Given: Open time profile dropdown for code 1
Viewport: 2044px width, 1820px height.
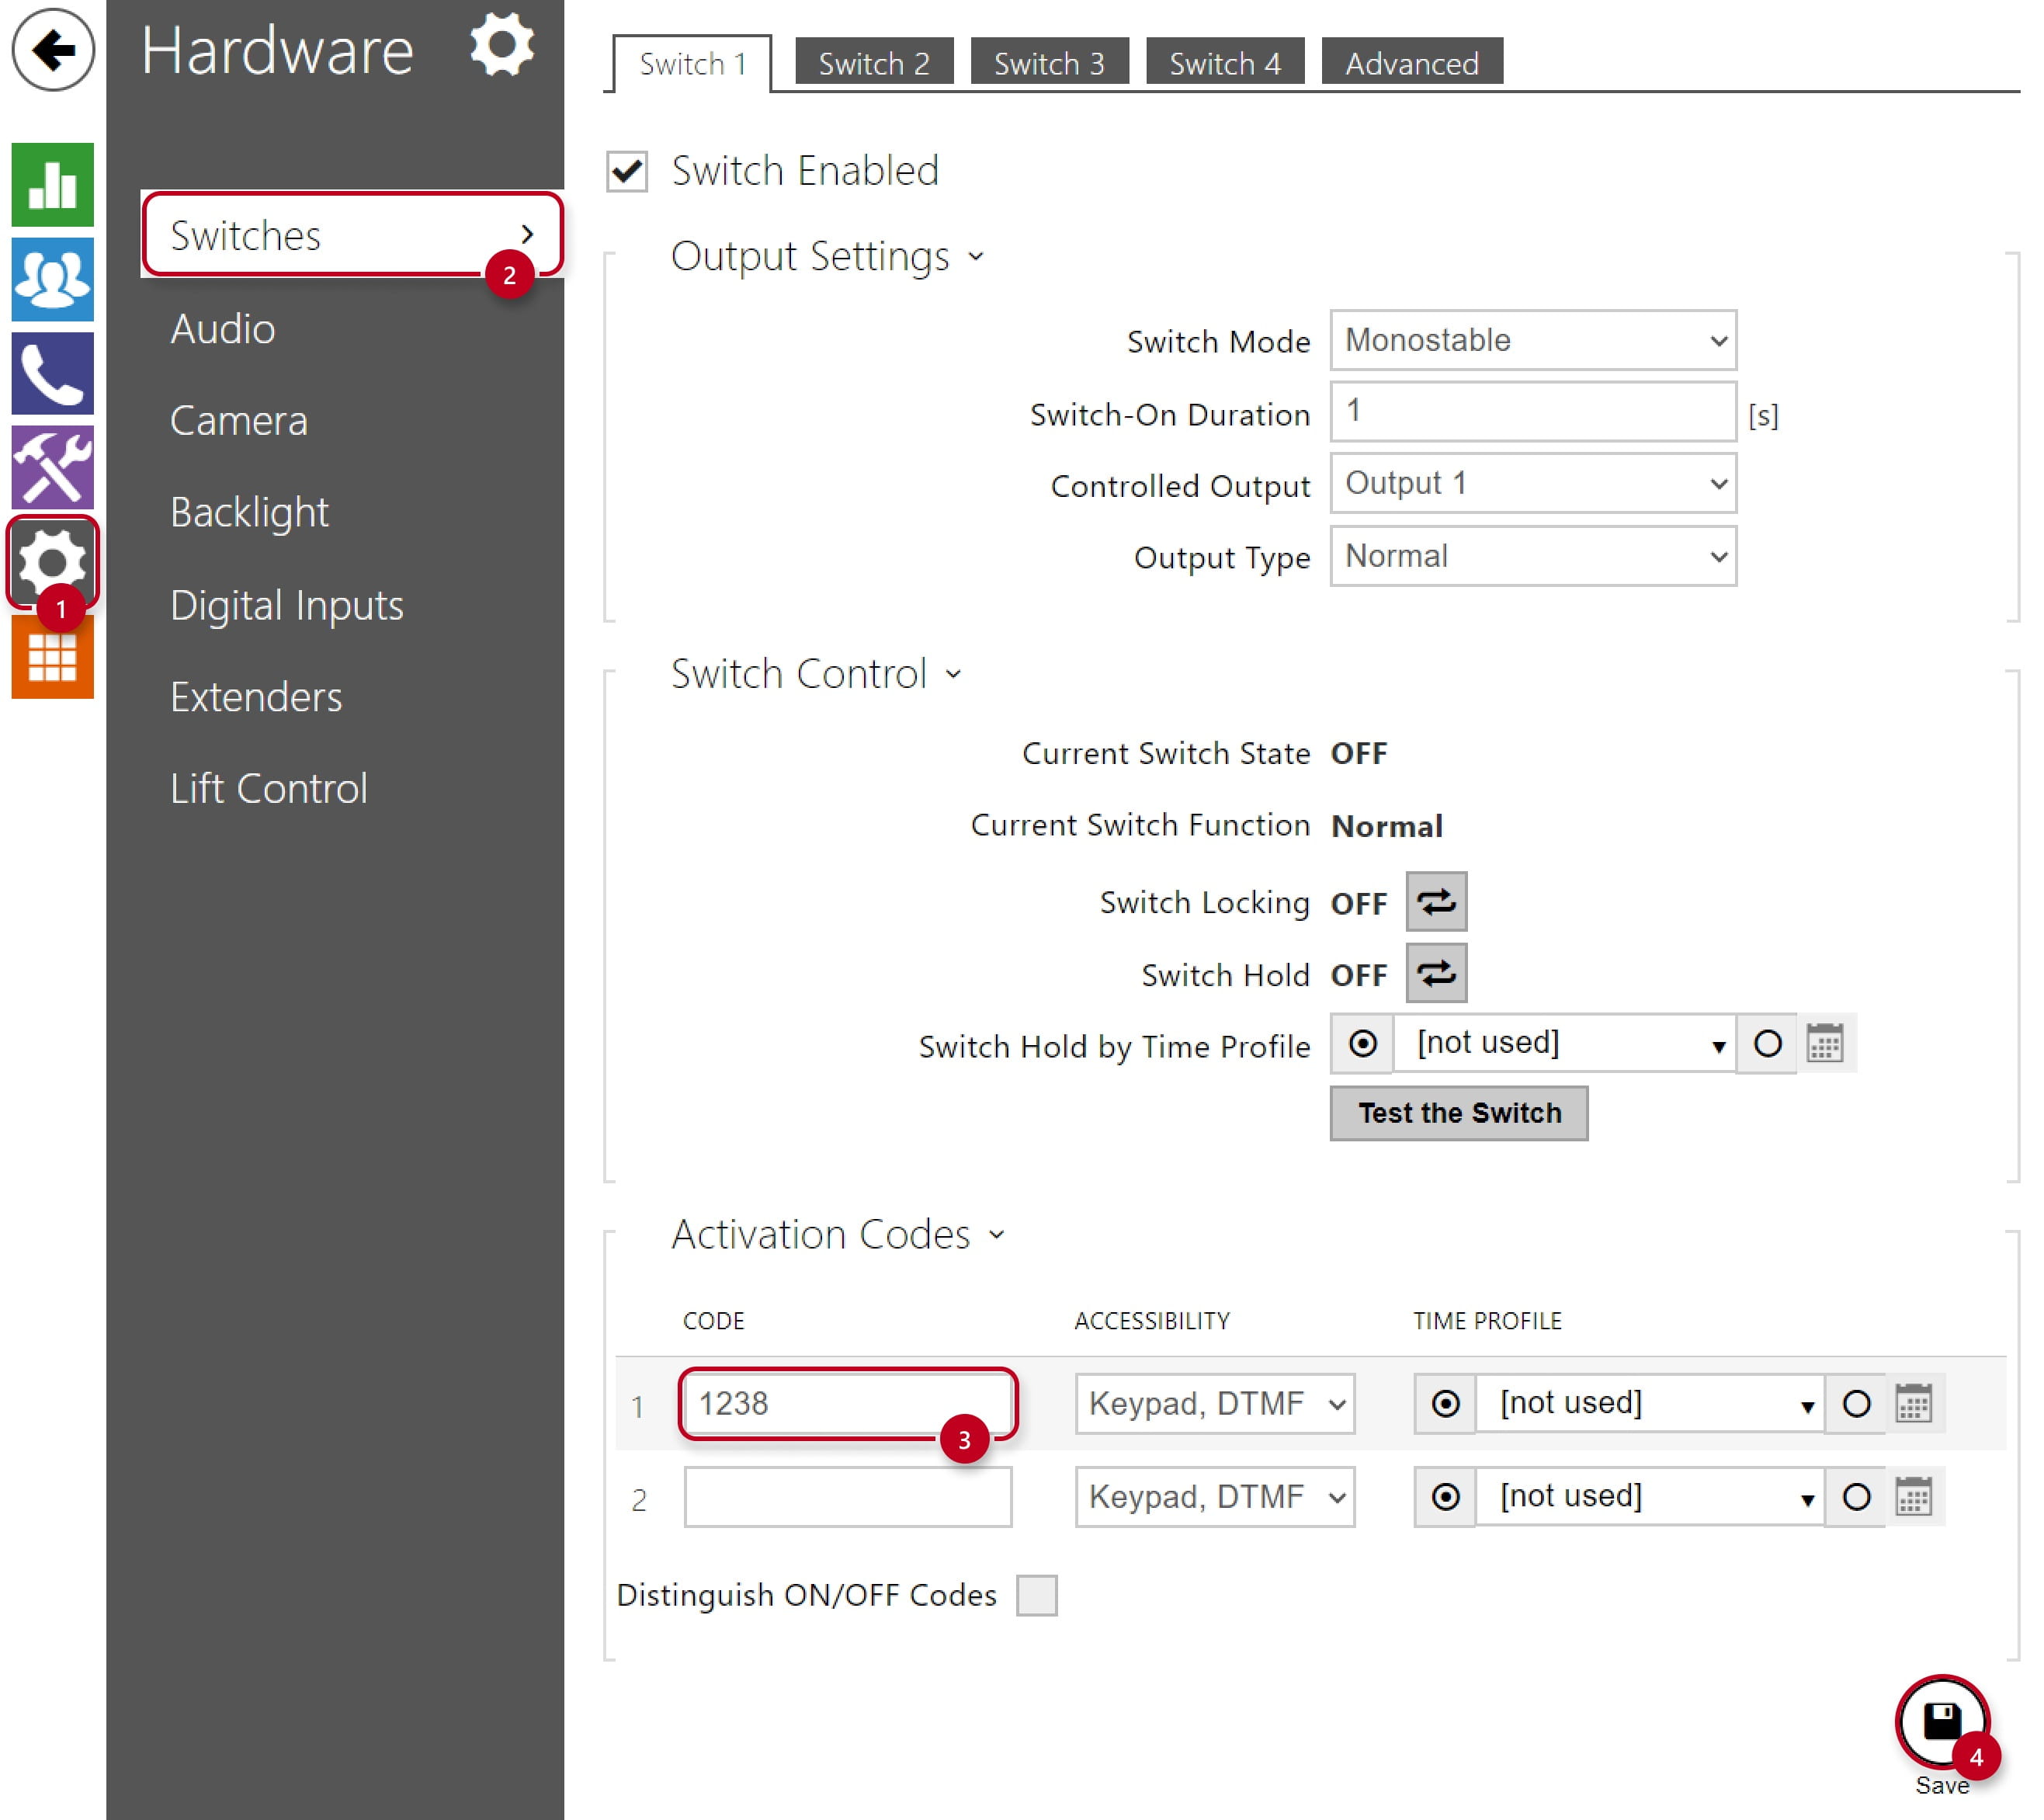Looking at the screenshot, I should [1650, 1403].
